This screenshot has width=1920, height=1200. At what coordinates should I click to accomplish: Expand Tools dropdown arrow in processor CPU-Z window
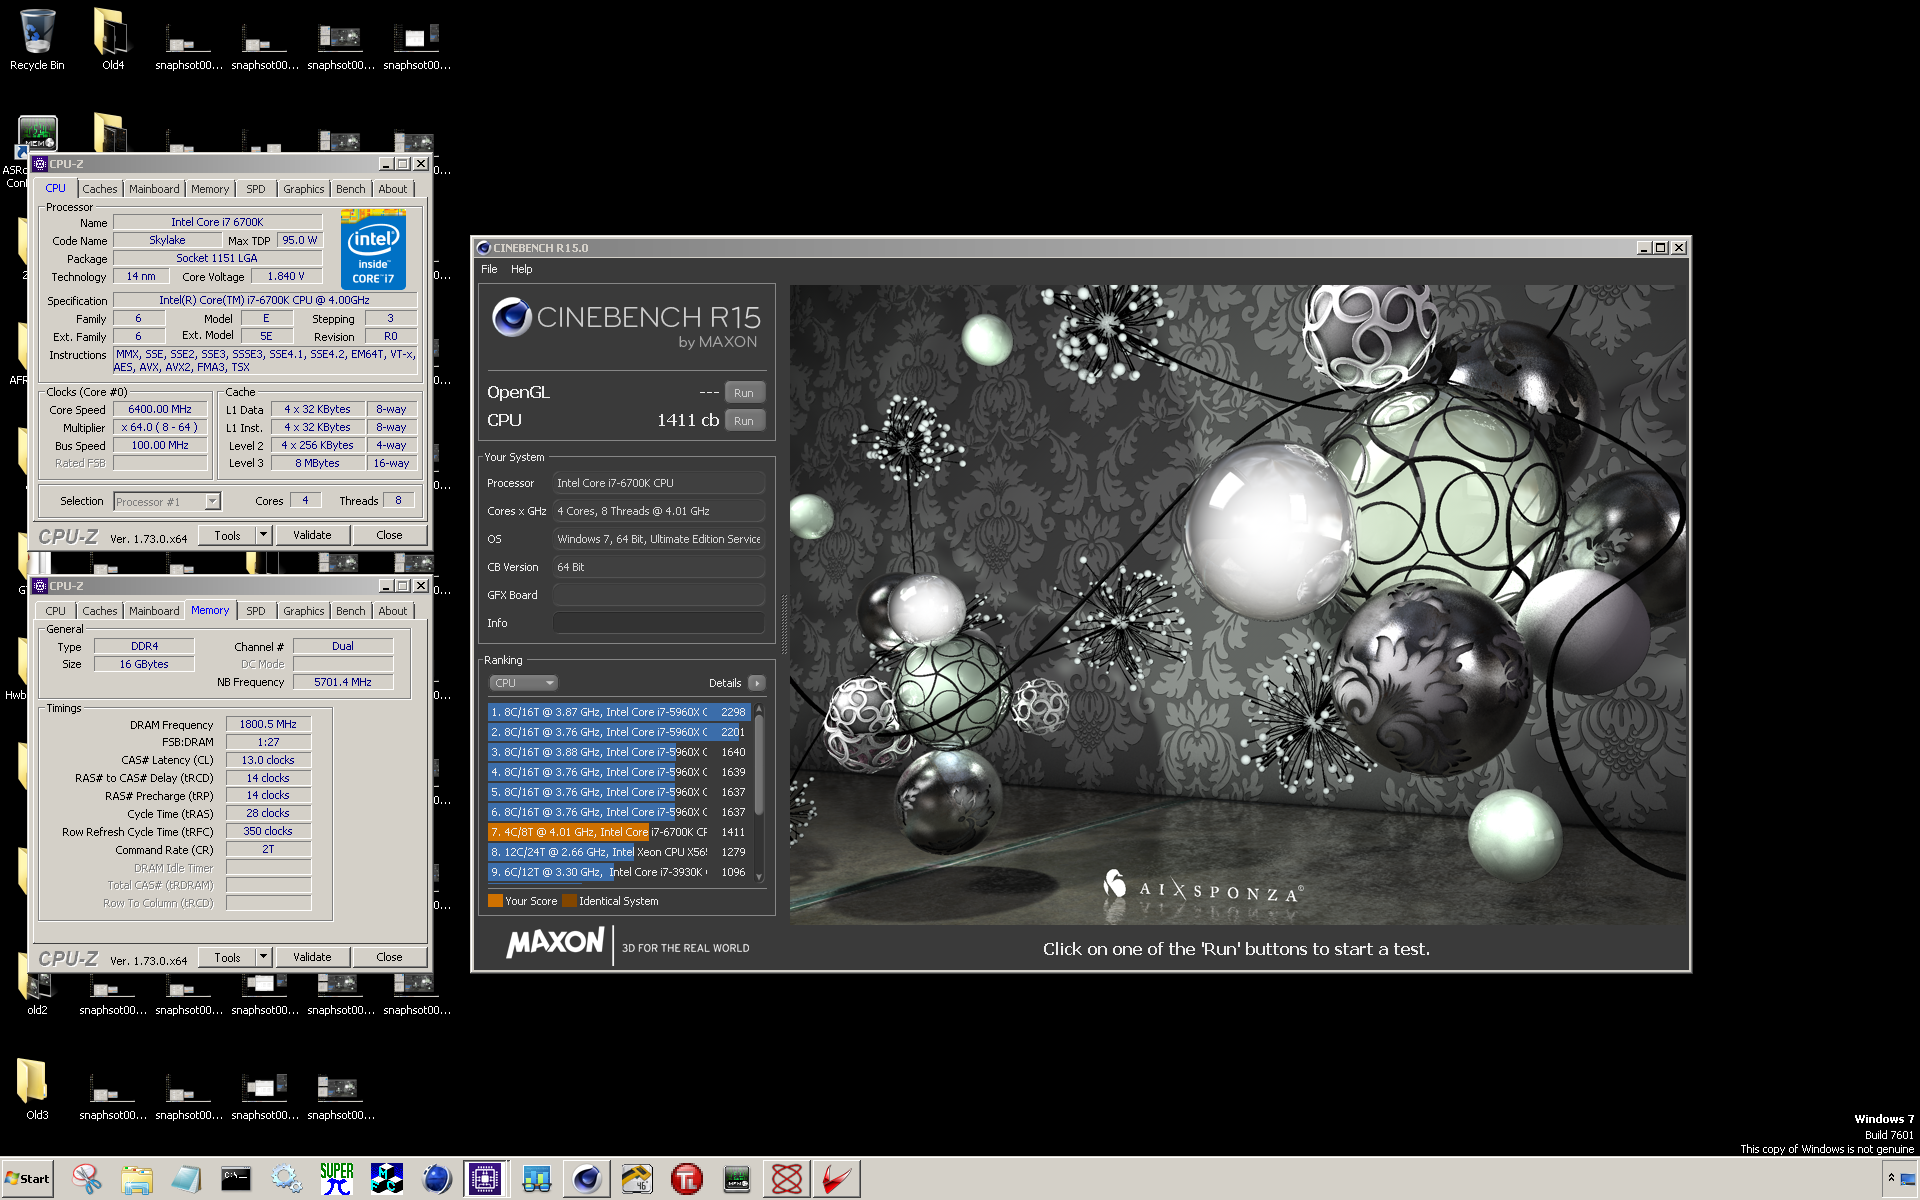(264, 536)
